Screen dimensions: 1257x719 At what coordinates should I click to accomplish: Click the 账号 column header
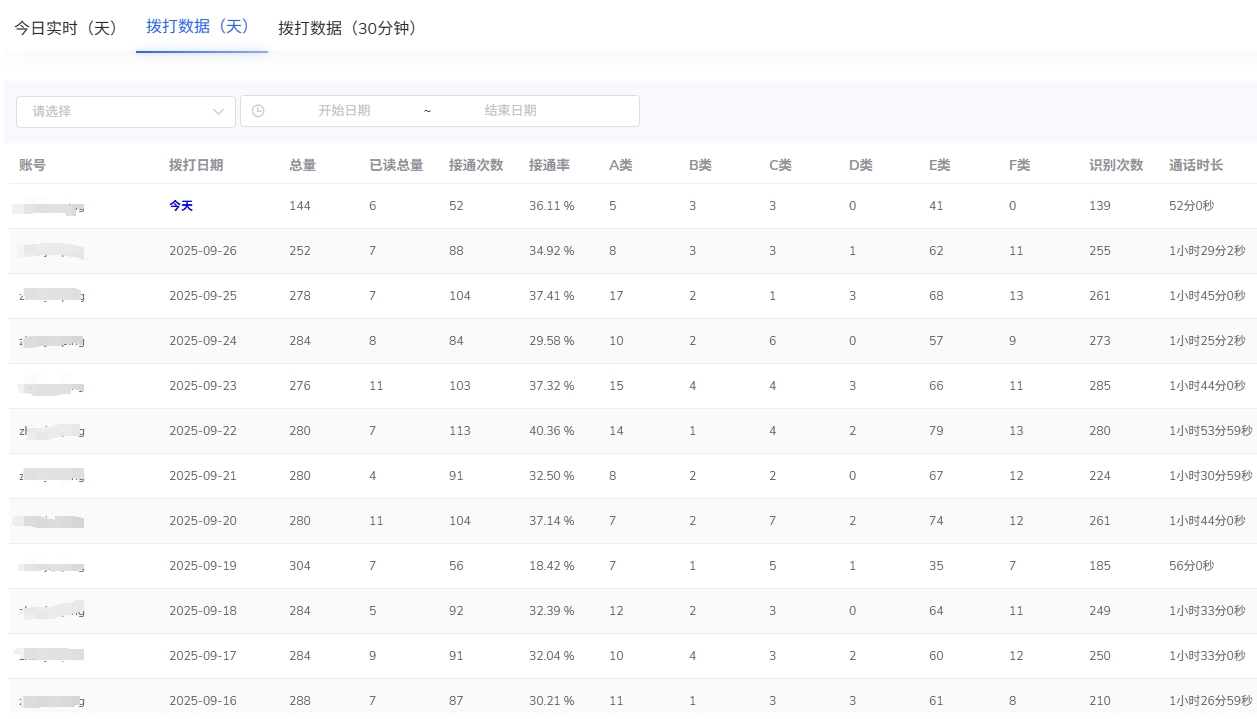point(32,165)
